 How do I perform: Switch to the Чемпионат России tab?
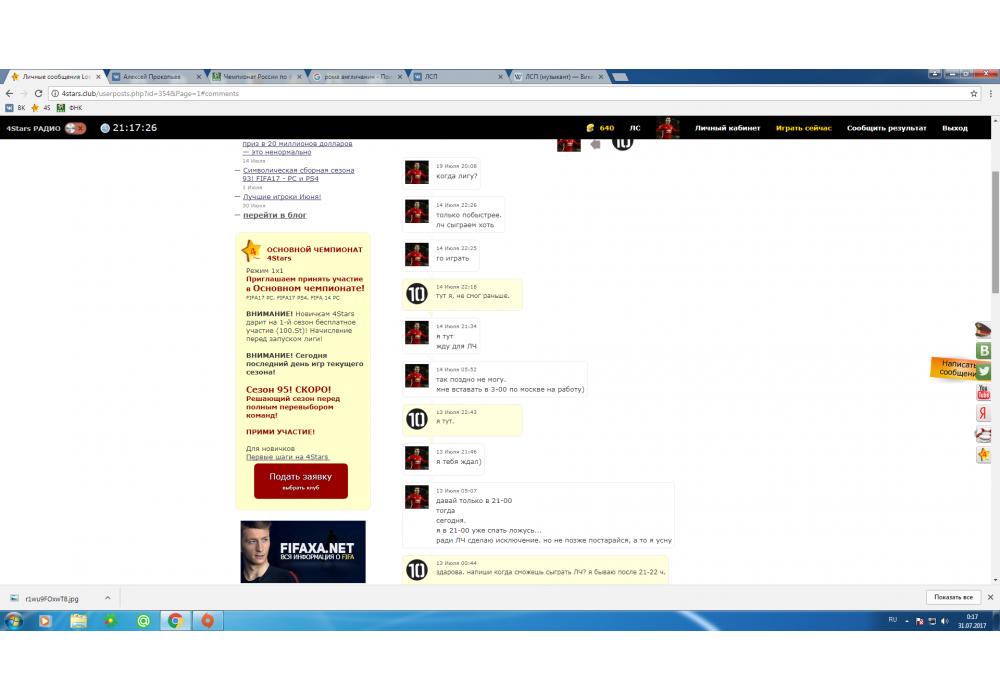tap(254, 76)
